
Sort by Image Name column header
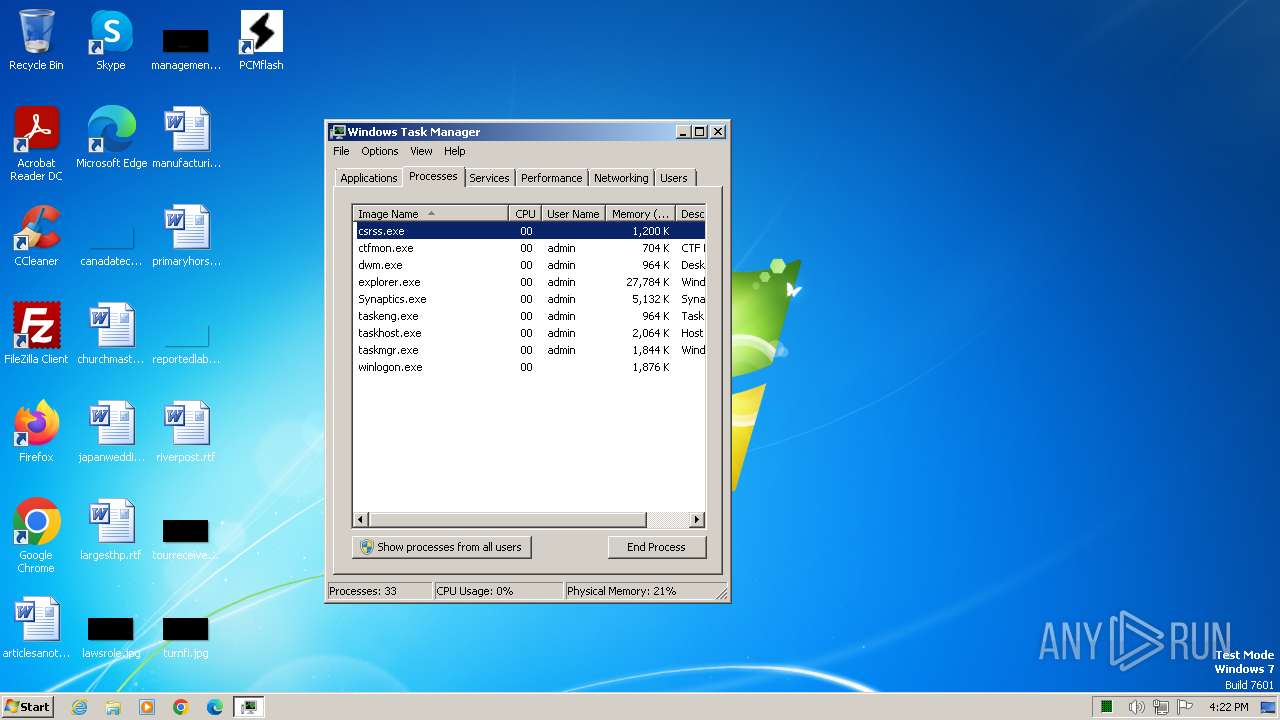point(431,214)
